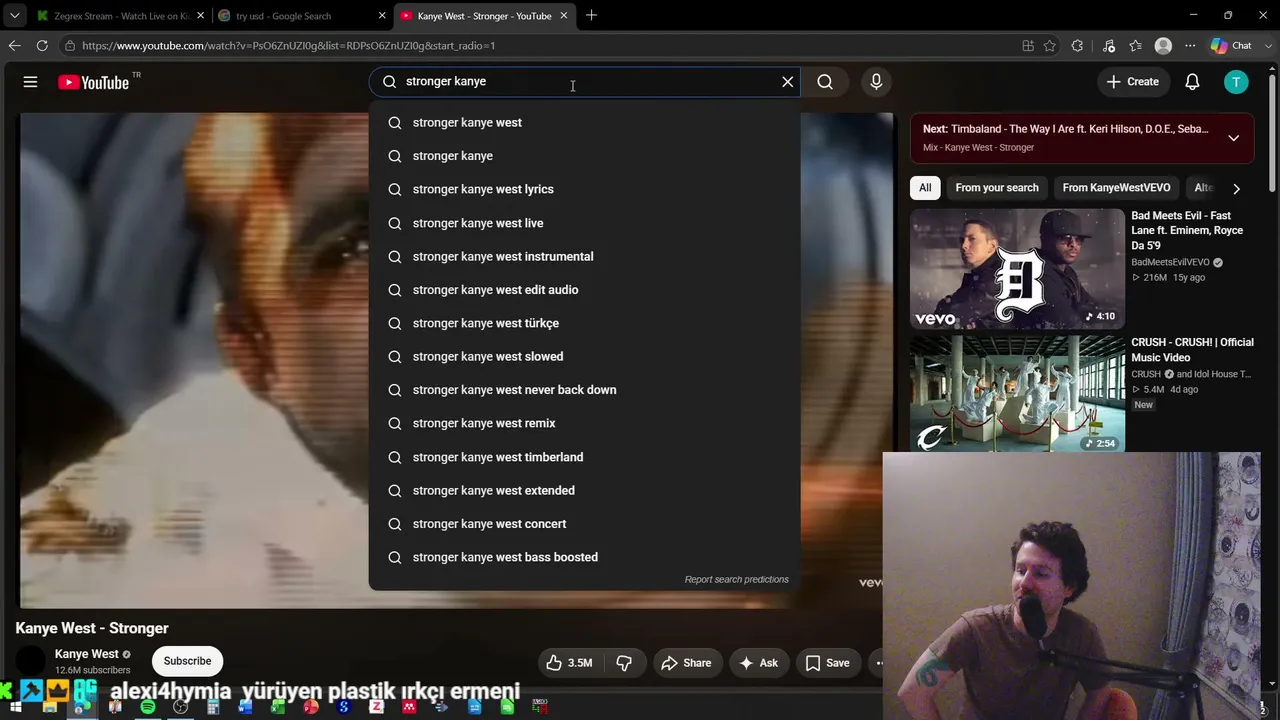Choose suggestion 'stronger kanye west edit audio'

click(584, 290)
